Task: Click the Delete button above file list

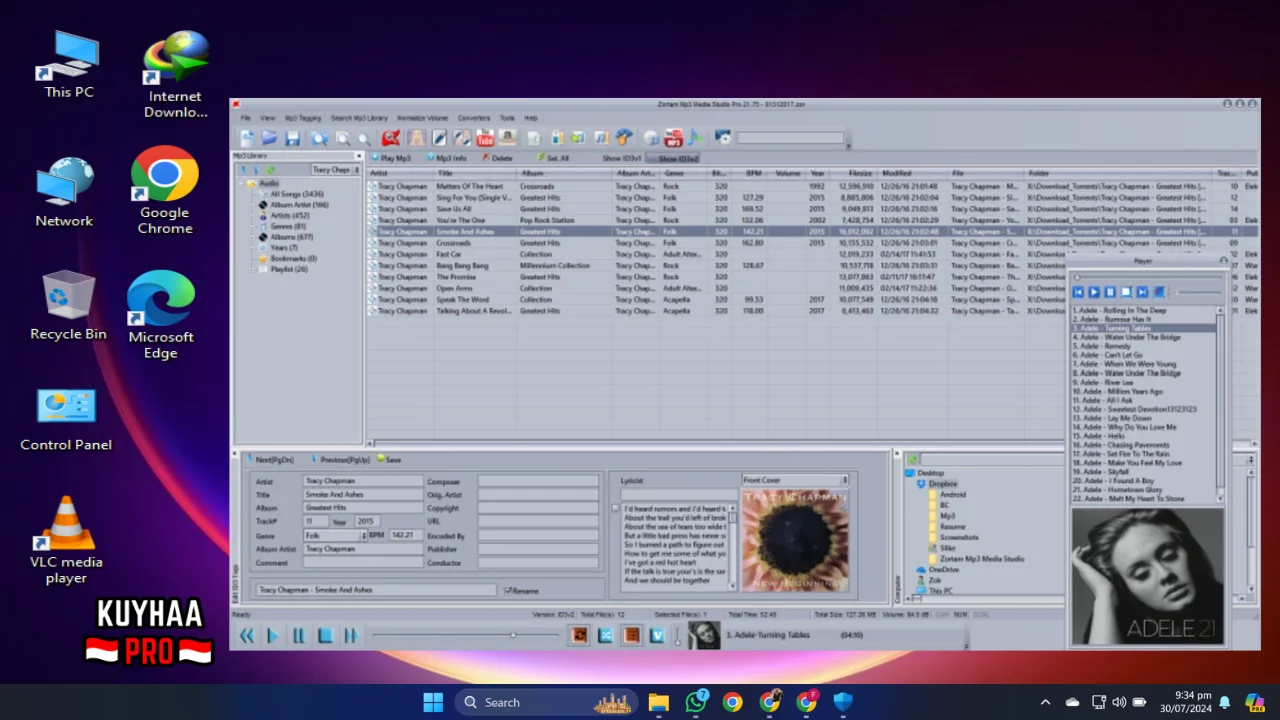Action: point(497,158)
